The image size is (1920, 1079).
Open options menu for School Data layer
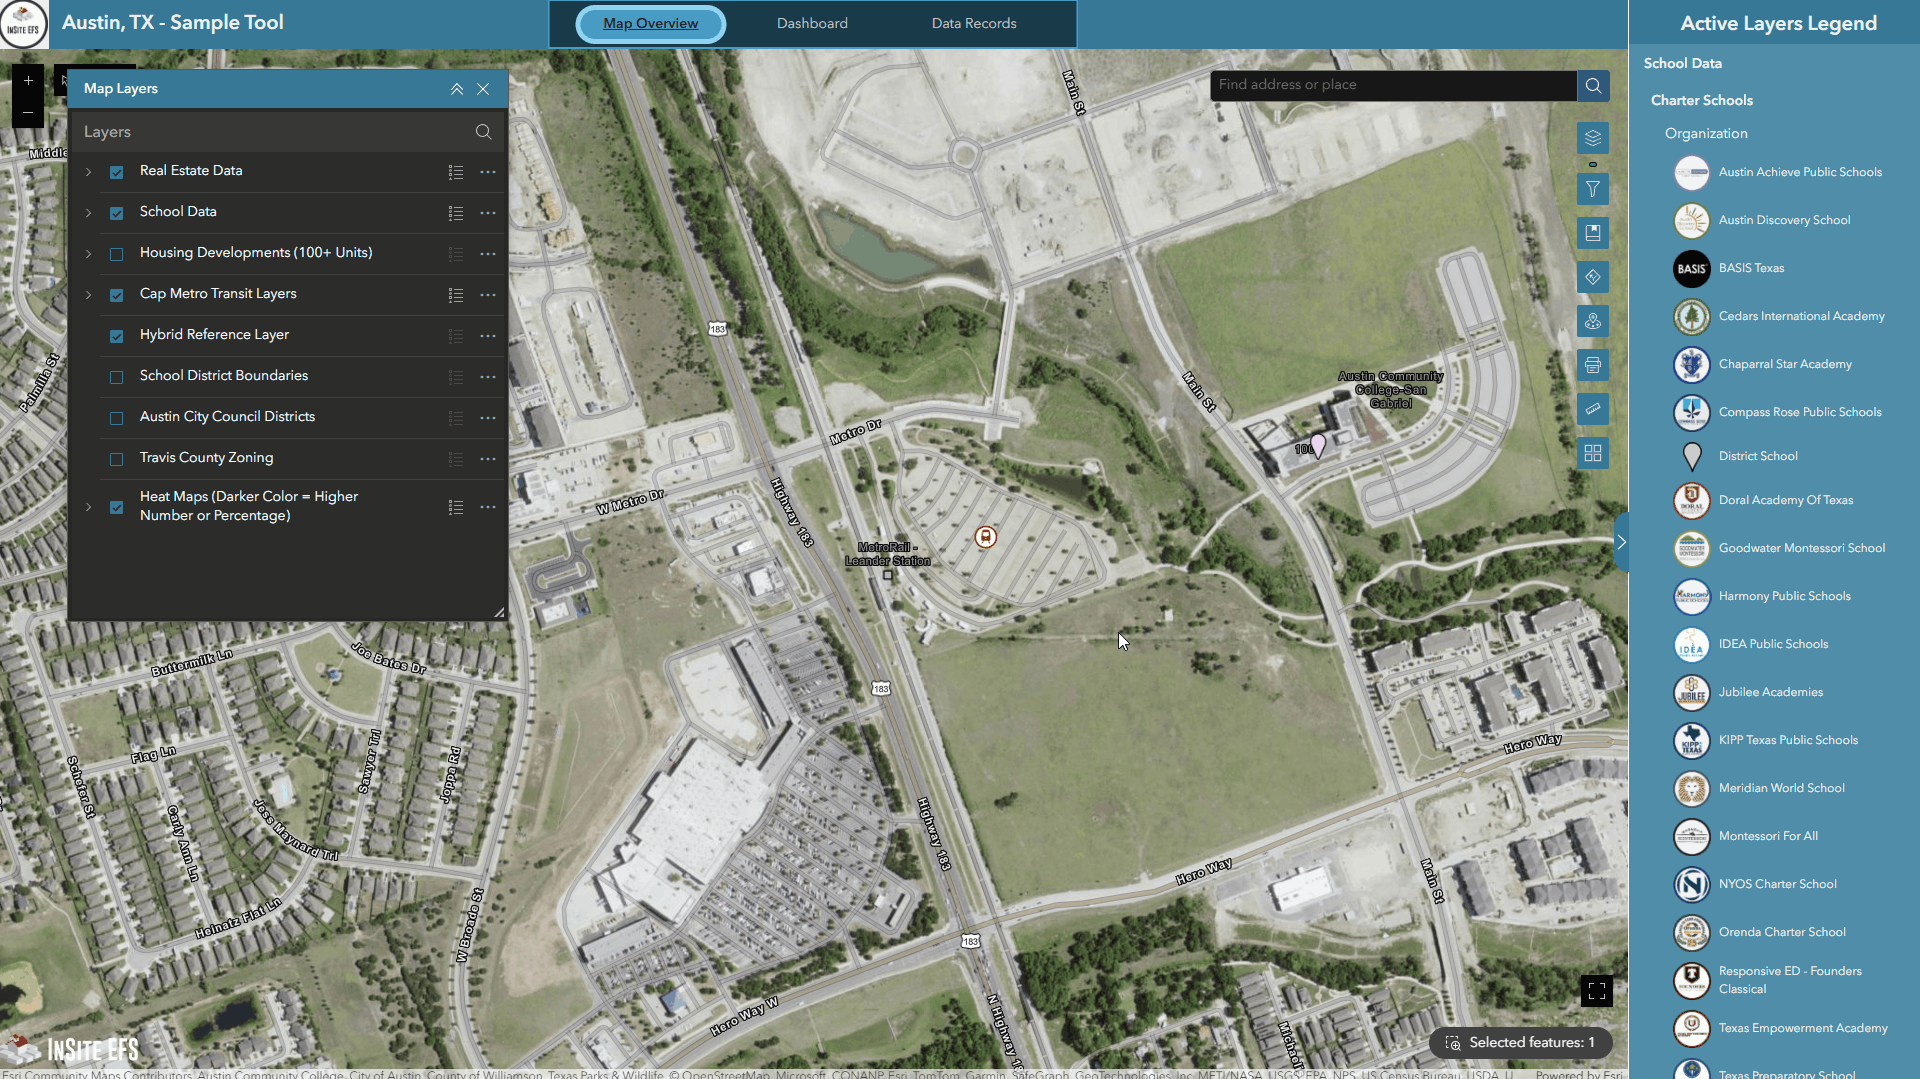(x=488, y=213)
